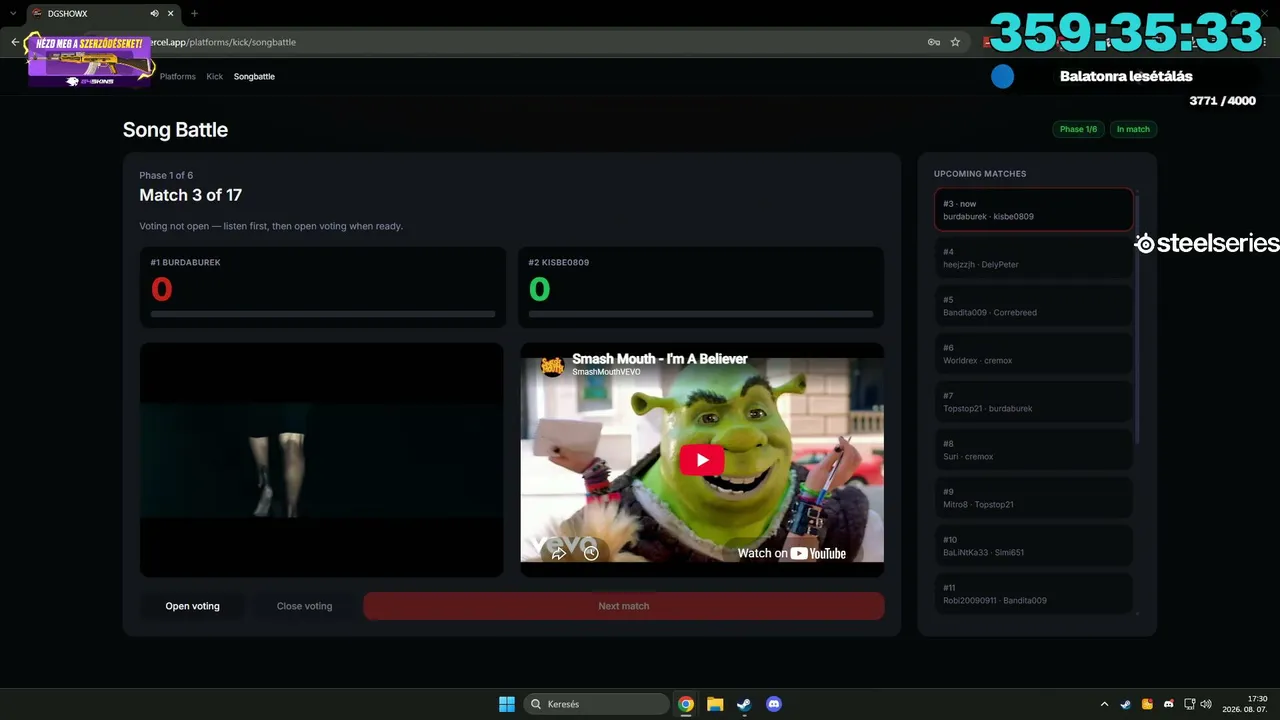Click the Phase 1/6 badge
This screenshot has width=1280, height=720.
[1078, 129]
